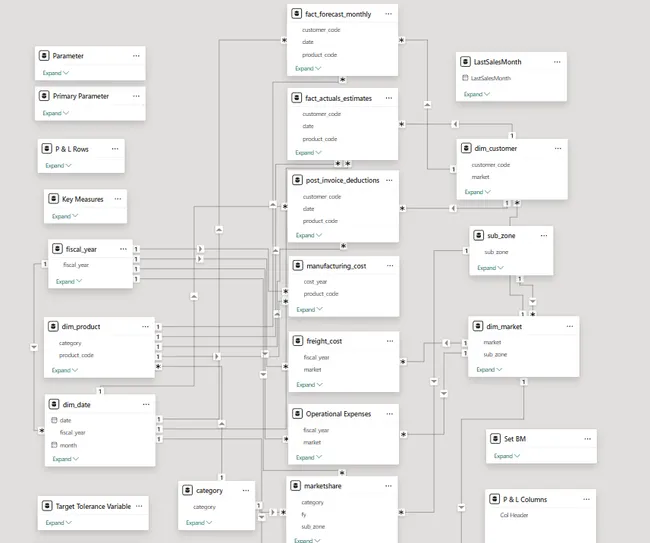Viewport: 650px width, 543px height.
Task: Expand the Set BM table
Action: click(507, 456)
